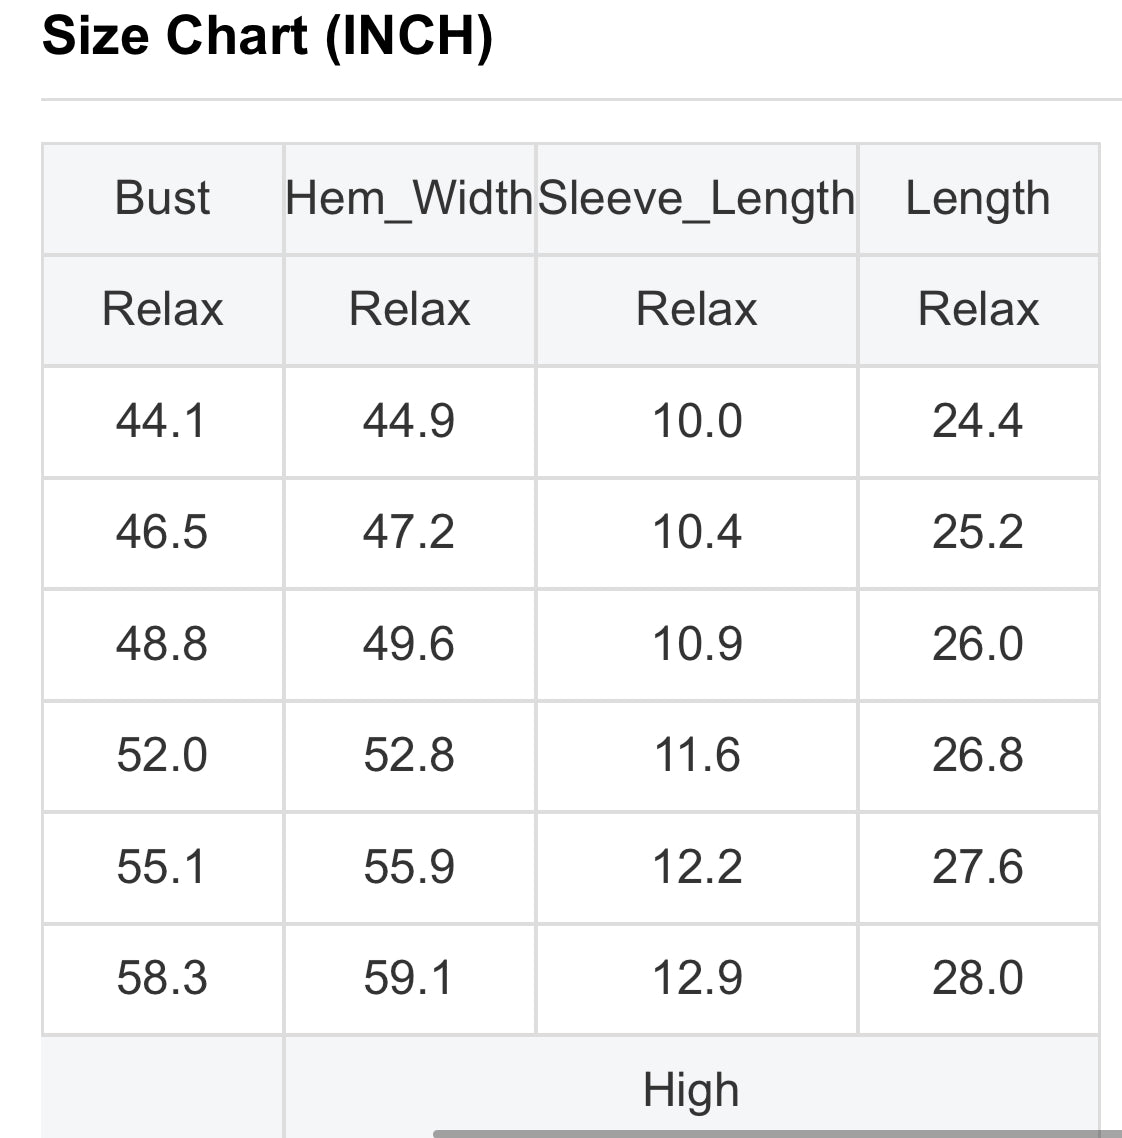This screenshot has height=1138, width=1122.
Task: Select the Hem_Width column header
Action: tap(409, 198)
